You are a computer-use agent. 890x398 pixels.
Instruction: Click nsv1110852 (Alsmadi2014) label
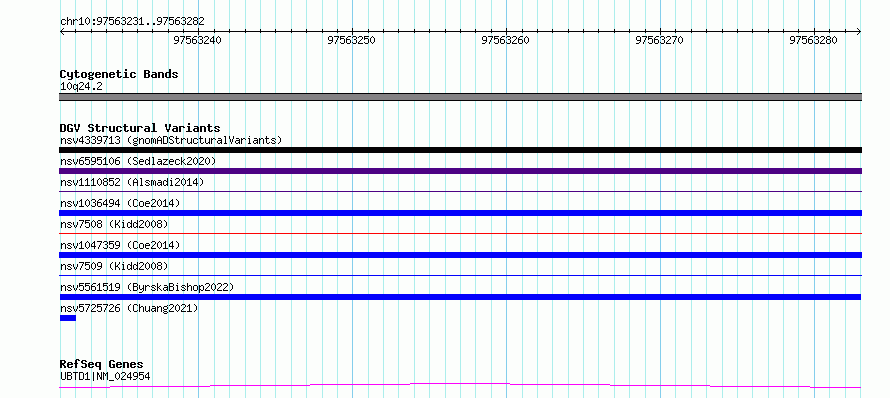click(x=132, y=182)
